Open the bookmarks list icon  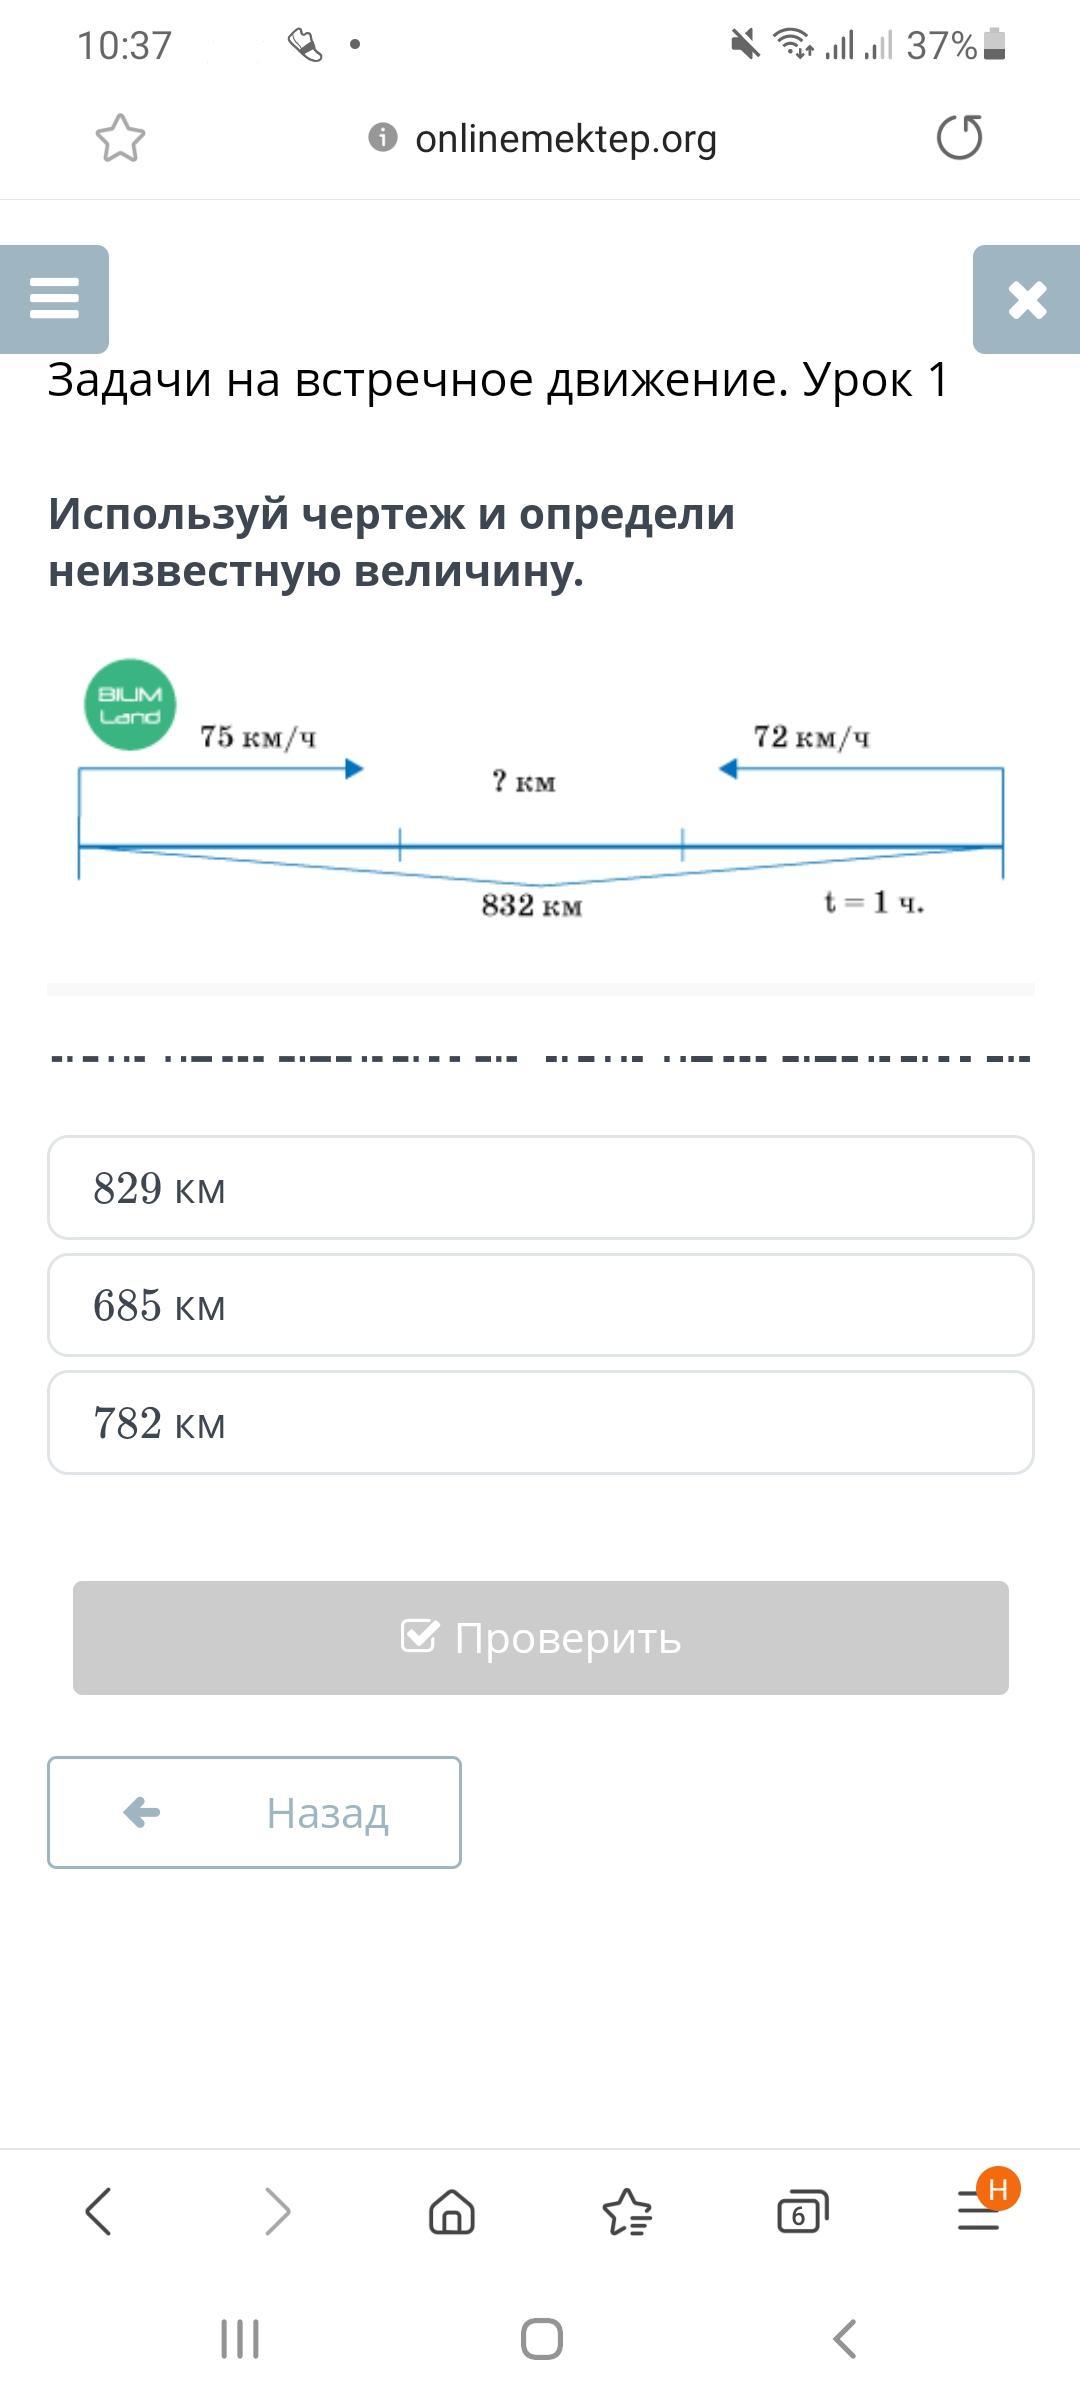click(627, 2211)
